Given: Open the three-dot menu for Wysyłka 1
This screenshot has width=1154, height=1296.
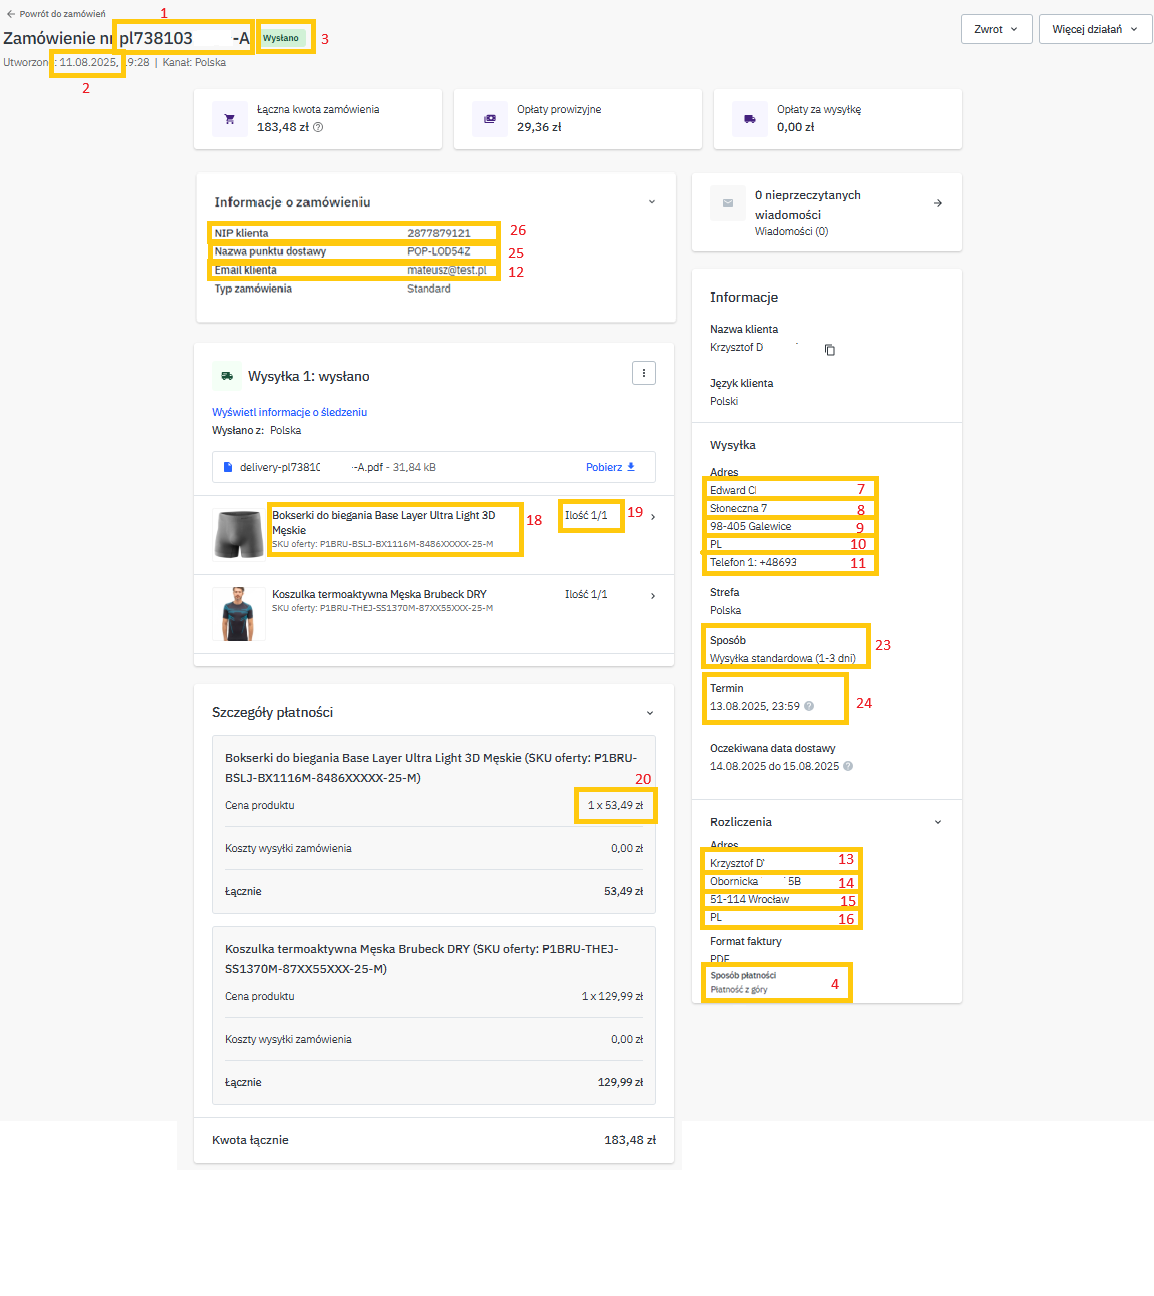Looking at the screenshot, I should [x=643, y=373].
